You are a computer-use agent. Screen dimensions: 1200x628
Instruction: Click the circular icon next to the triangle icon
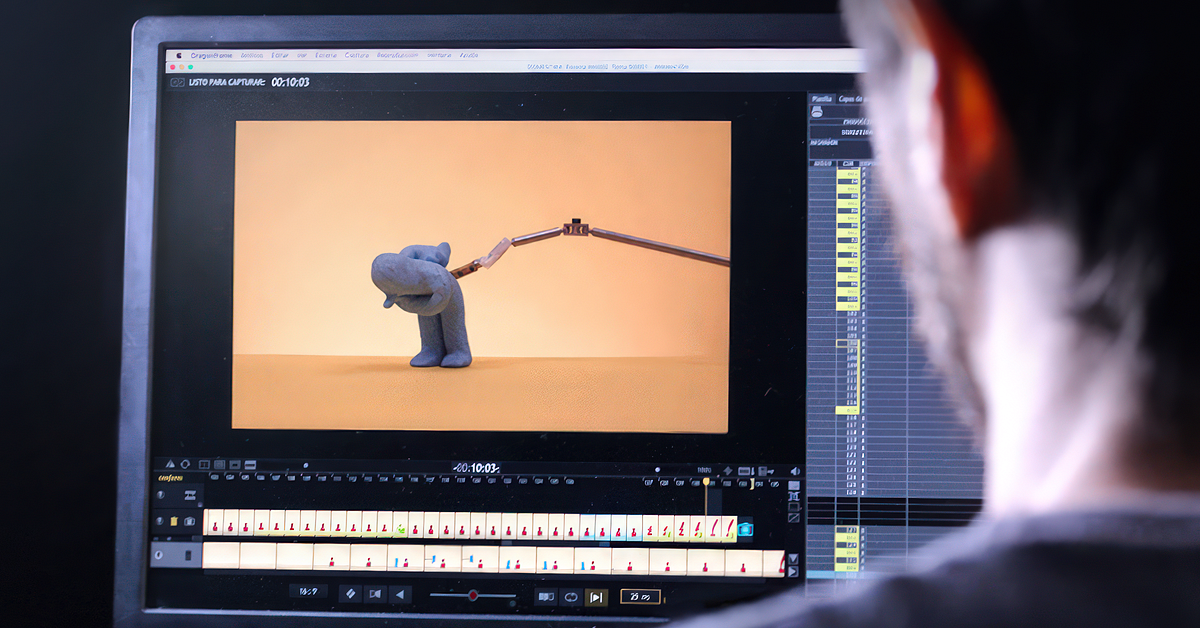coord(185,464)
